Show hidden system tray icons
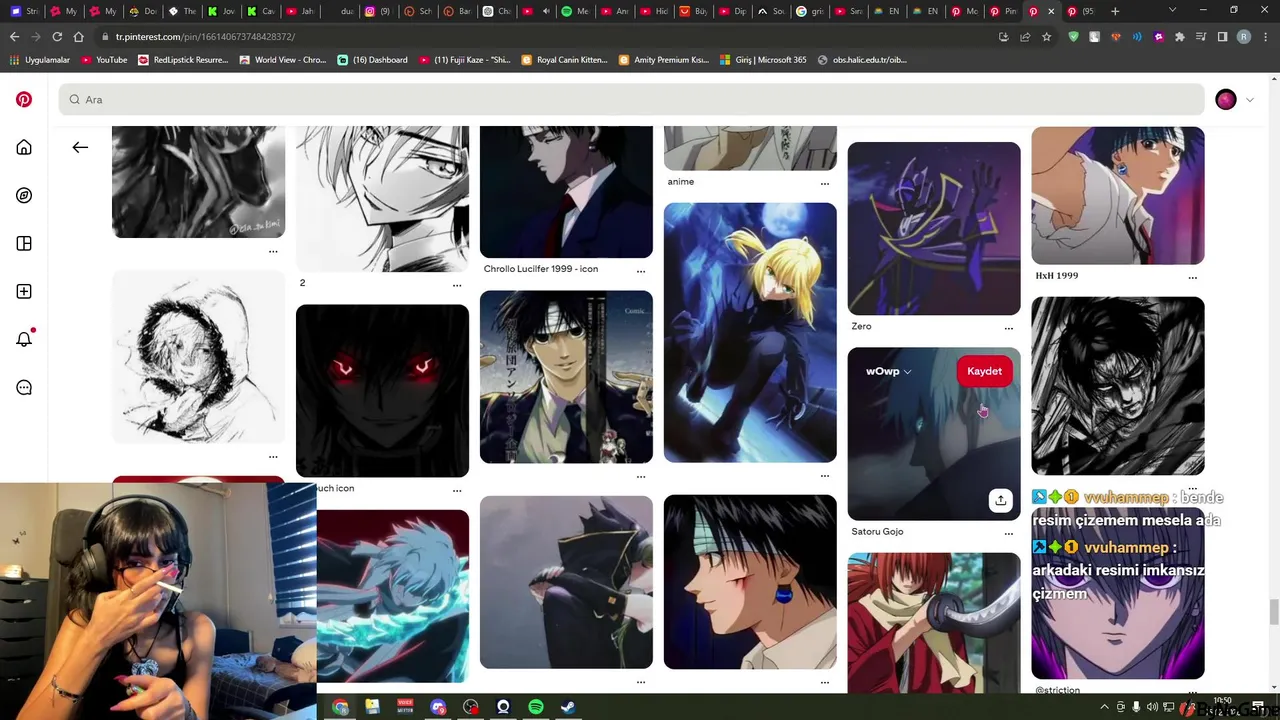This screenshot has width=1280, height=720. [x=1104, y=707]
